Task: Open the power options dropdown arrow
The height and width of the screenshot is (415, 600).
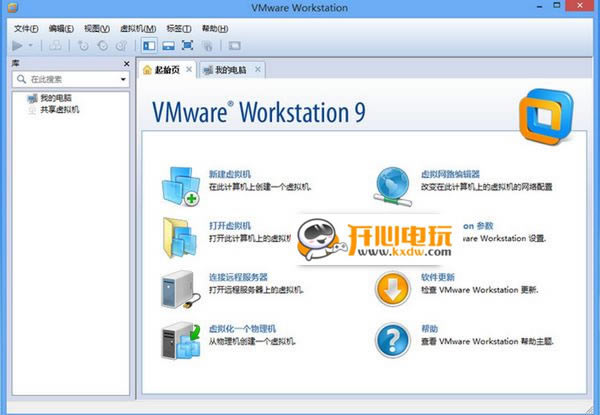Action: tap(31, 46)
